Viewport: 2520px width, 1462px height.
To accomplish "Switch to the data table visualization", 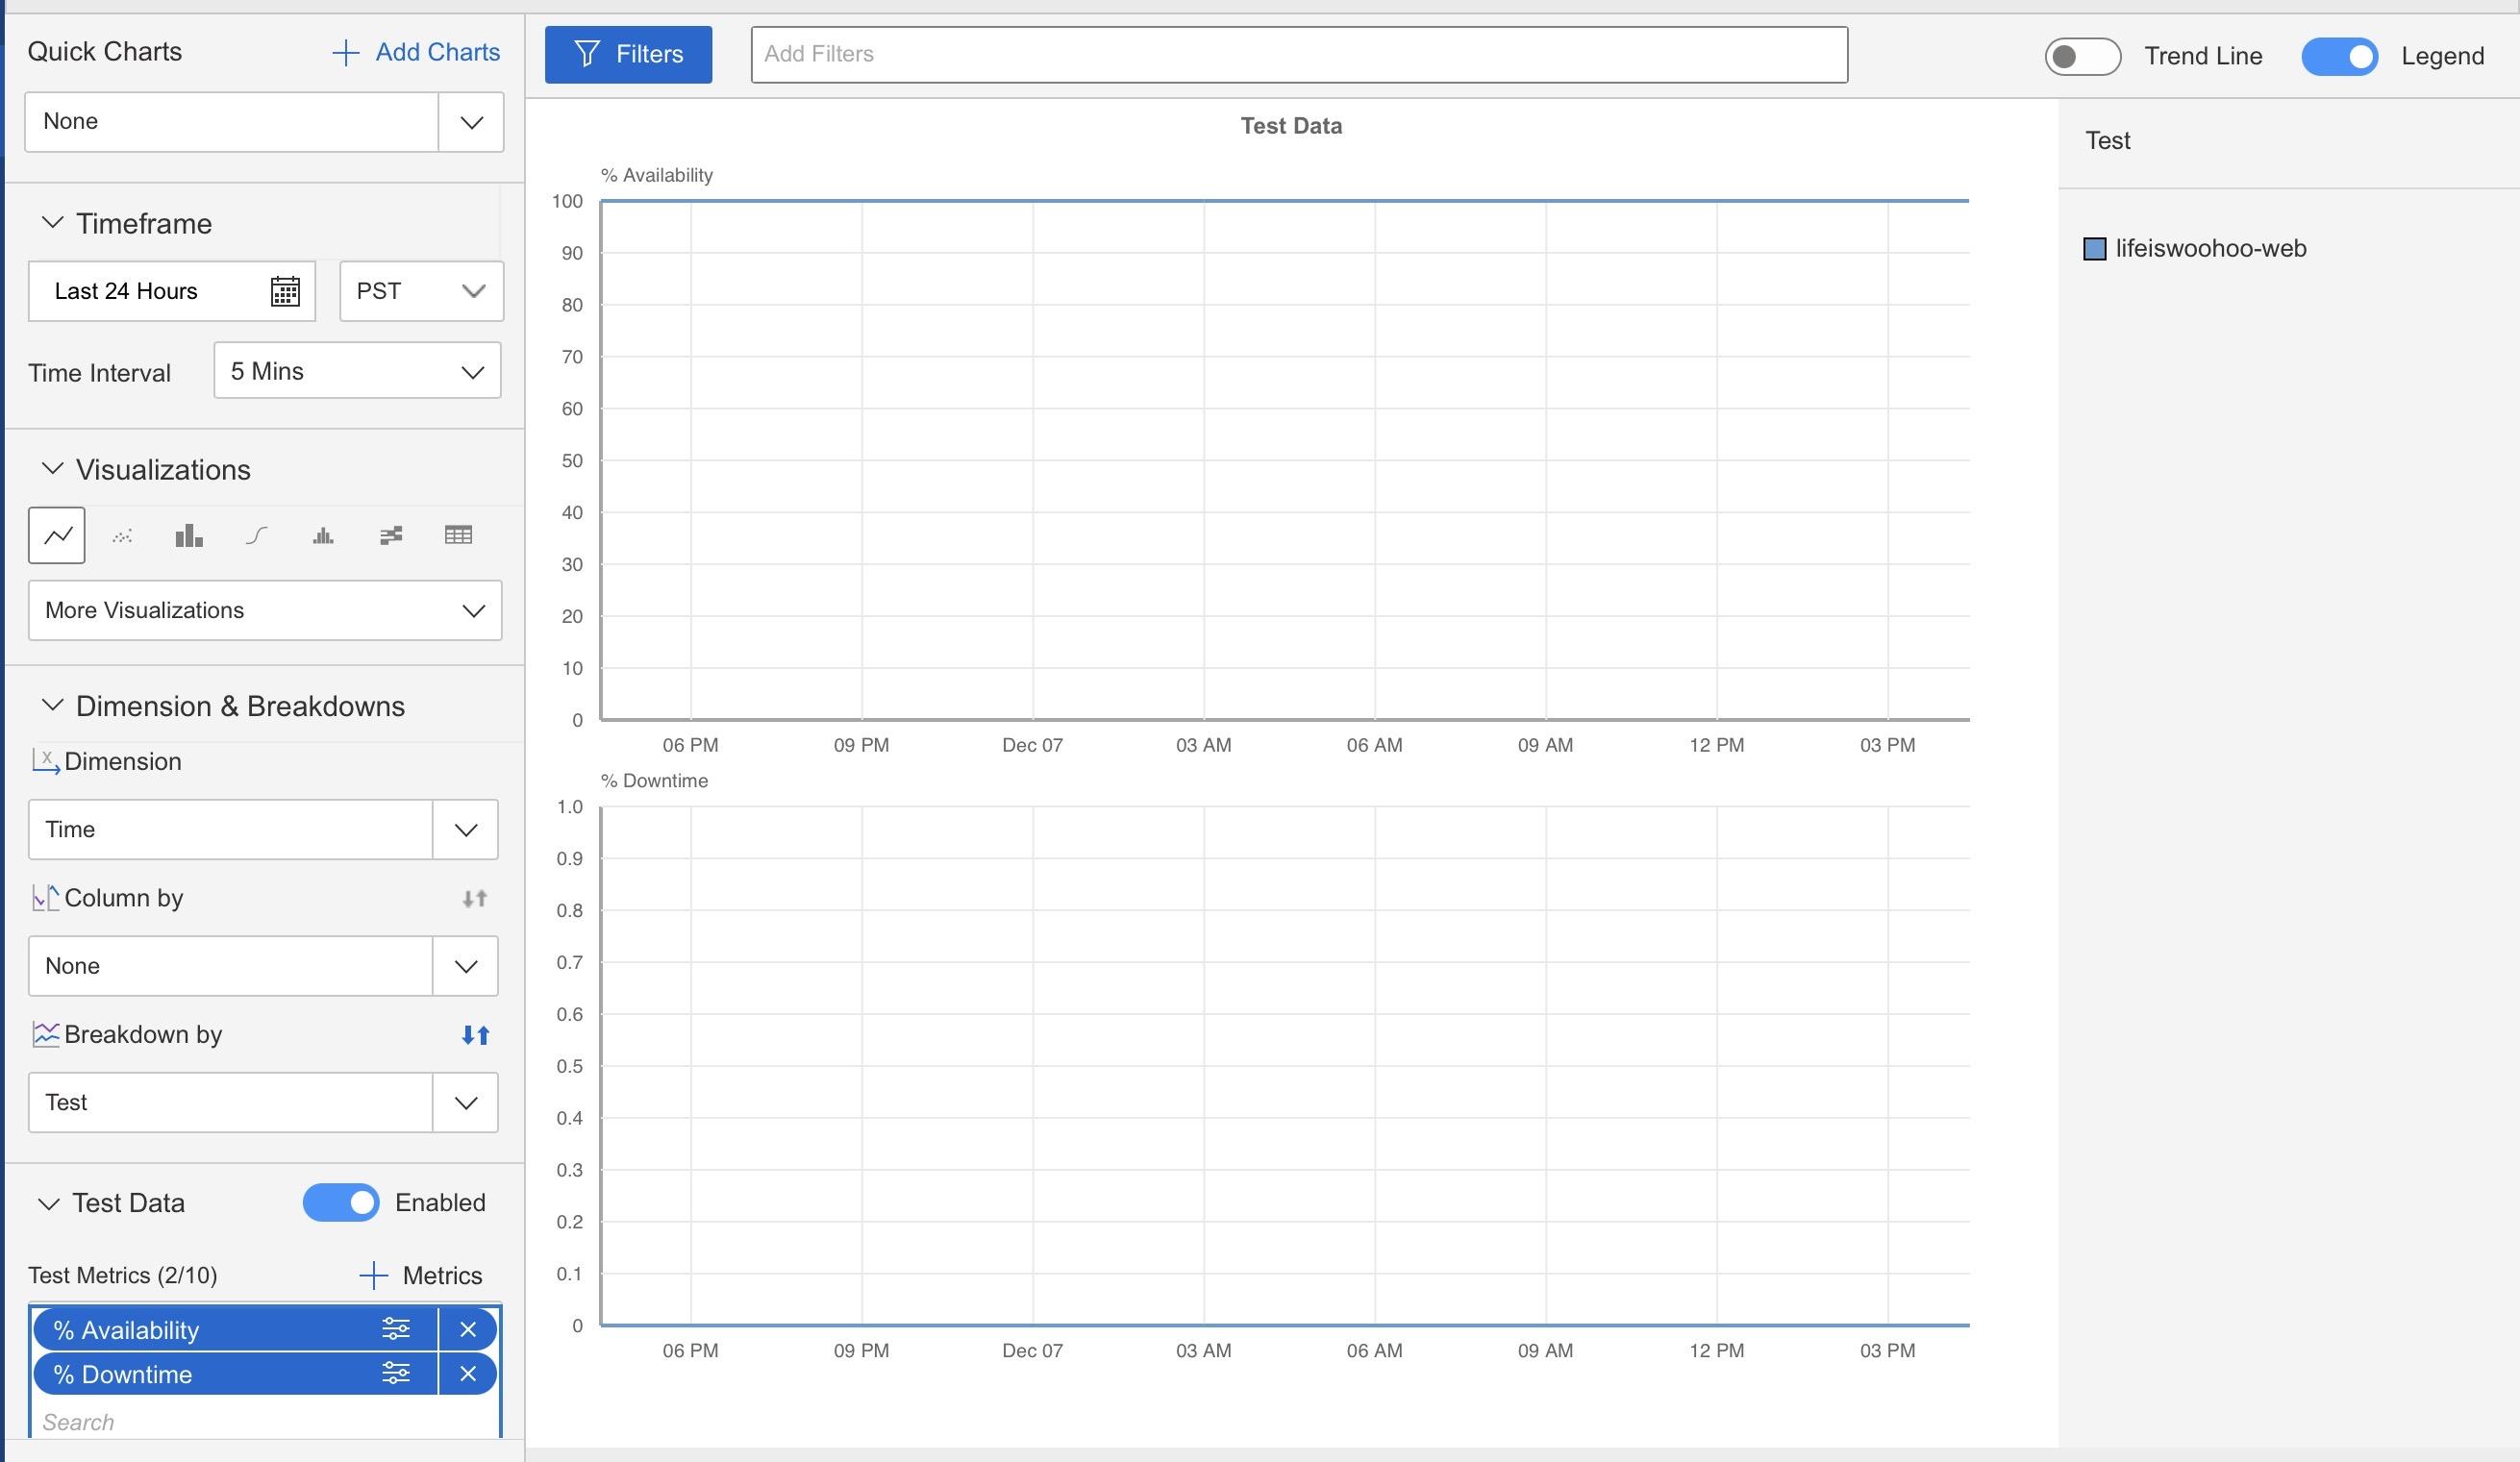I will (458, 536).
